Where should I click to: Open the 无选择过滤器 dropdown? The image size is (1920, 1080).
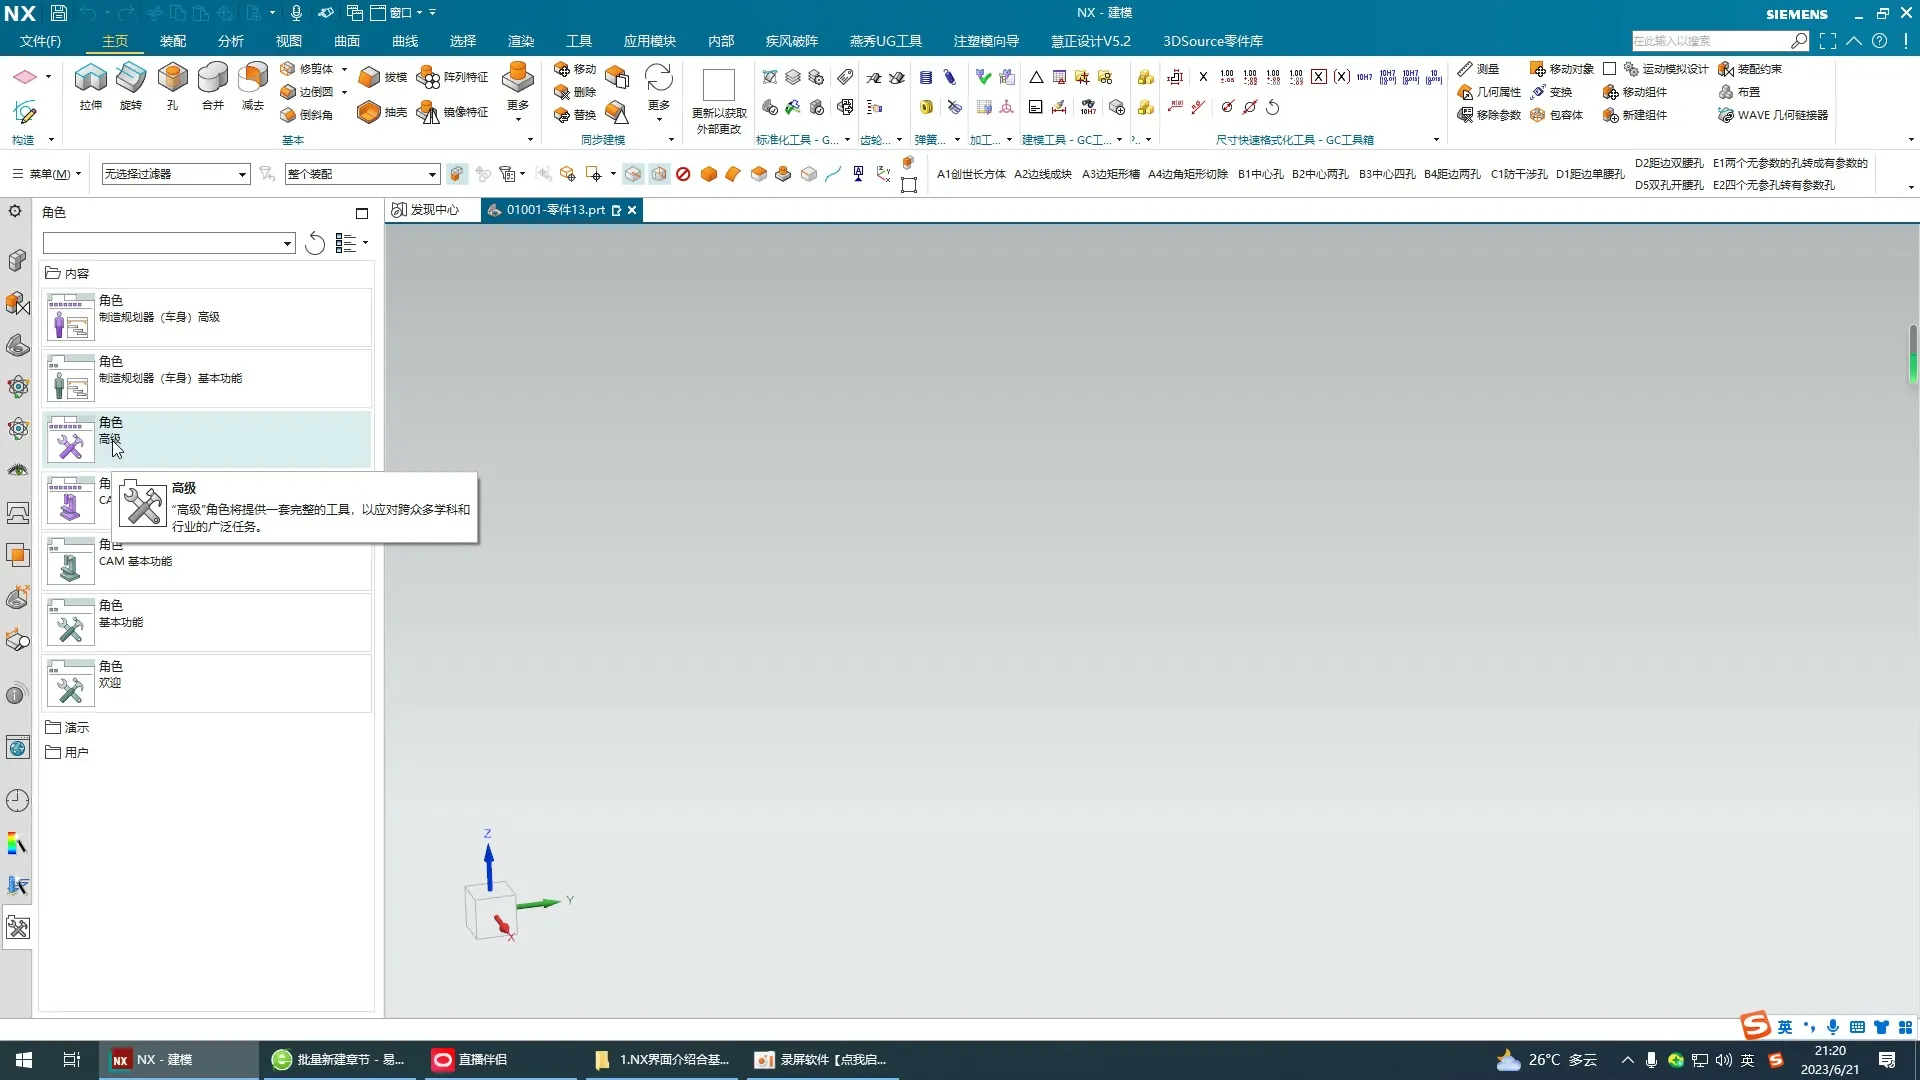[175, 174]
